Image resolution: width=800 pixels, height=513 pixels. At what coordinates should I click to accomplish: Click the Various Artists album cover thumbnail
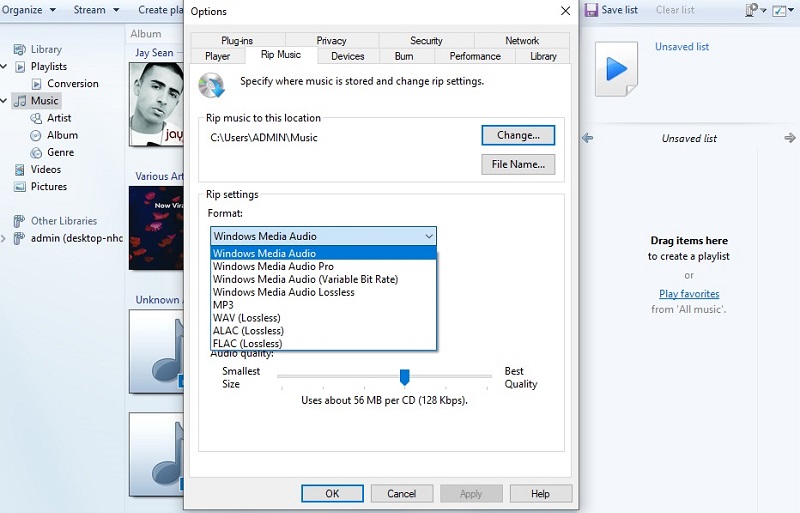(x=156, y=228)
